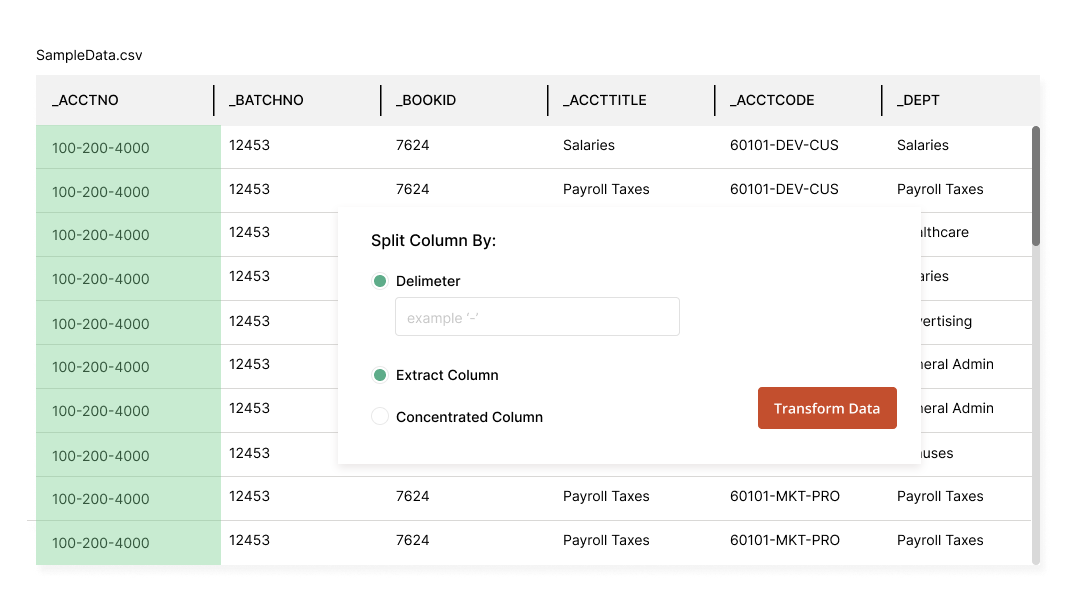Click the Salaries cell under _ACCTTITLE

tap(588, 145)
